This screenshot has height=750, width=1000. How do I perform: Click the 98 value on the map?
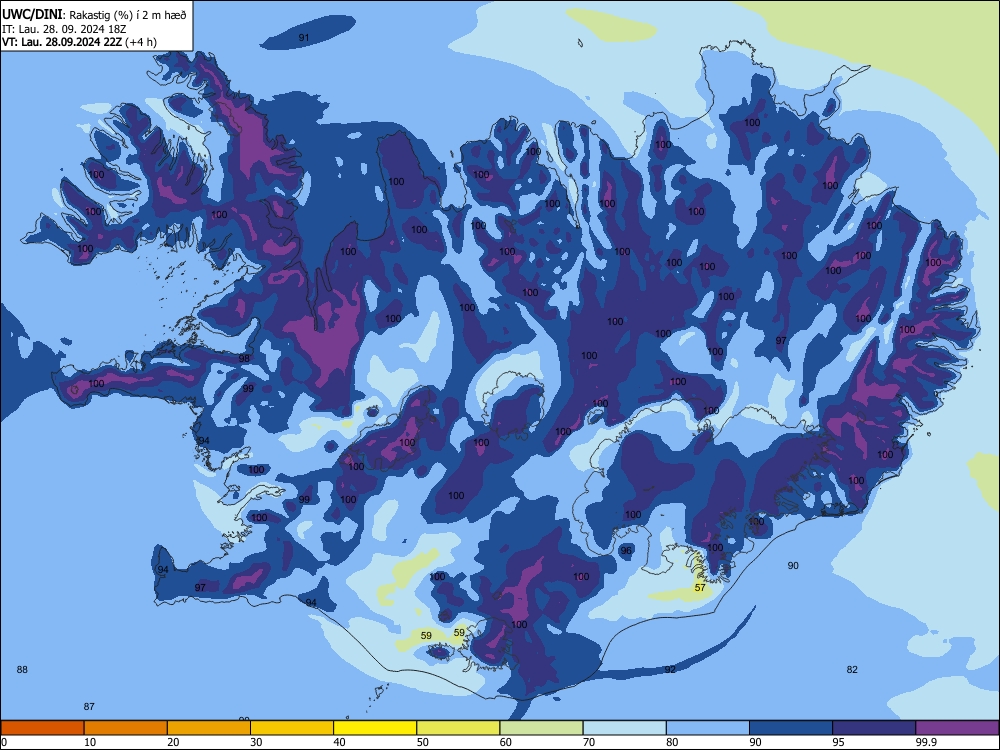[x=244, y=358]
